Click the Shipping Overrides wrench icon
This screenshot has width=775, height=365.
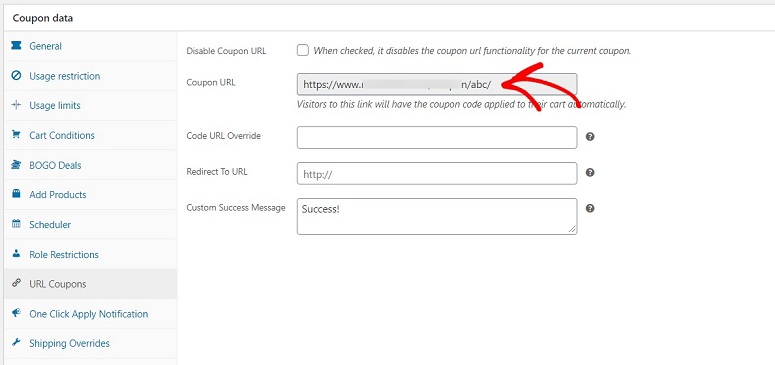pos(16,343)
